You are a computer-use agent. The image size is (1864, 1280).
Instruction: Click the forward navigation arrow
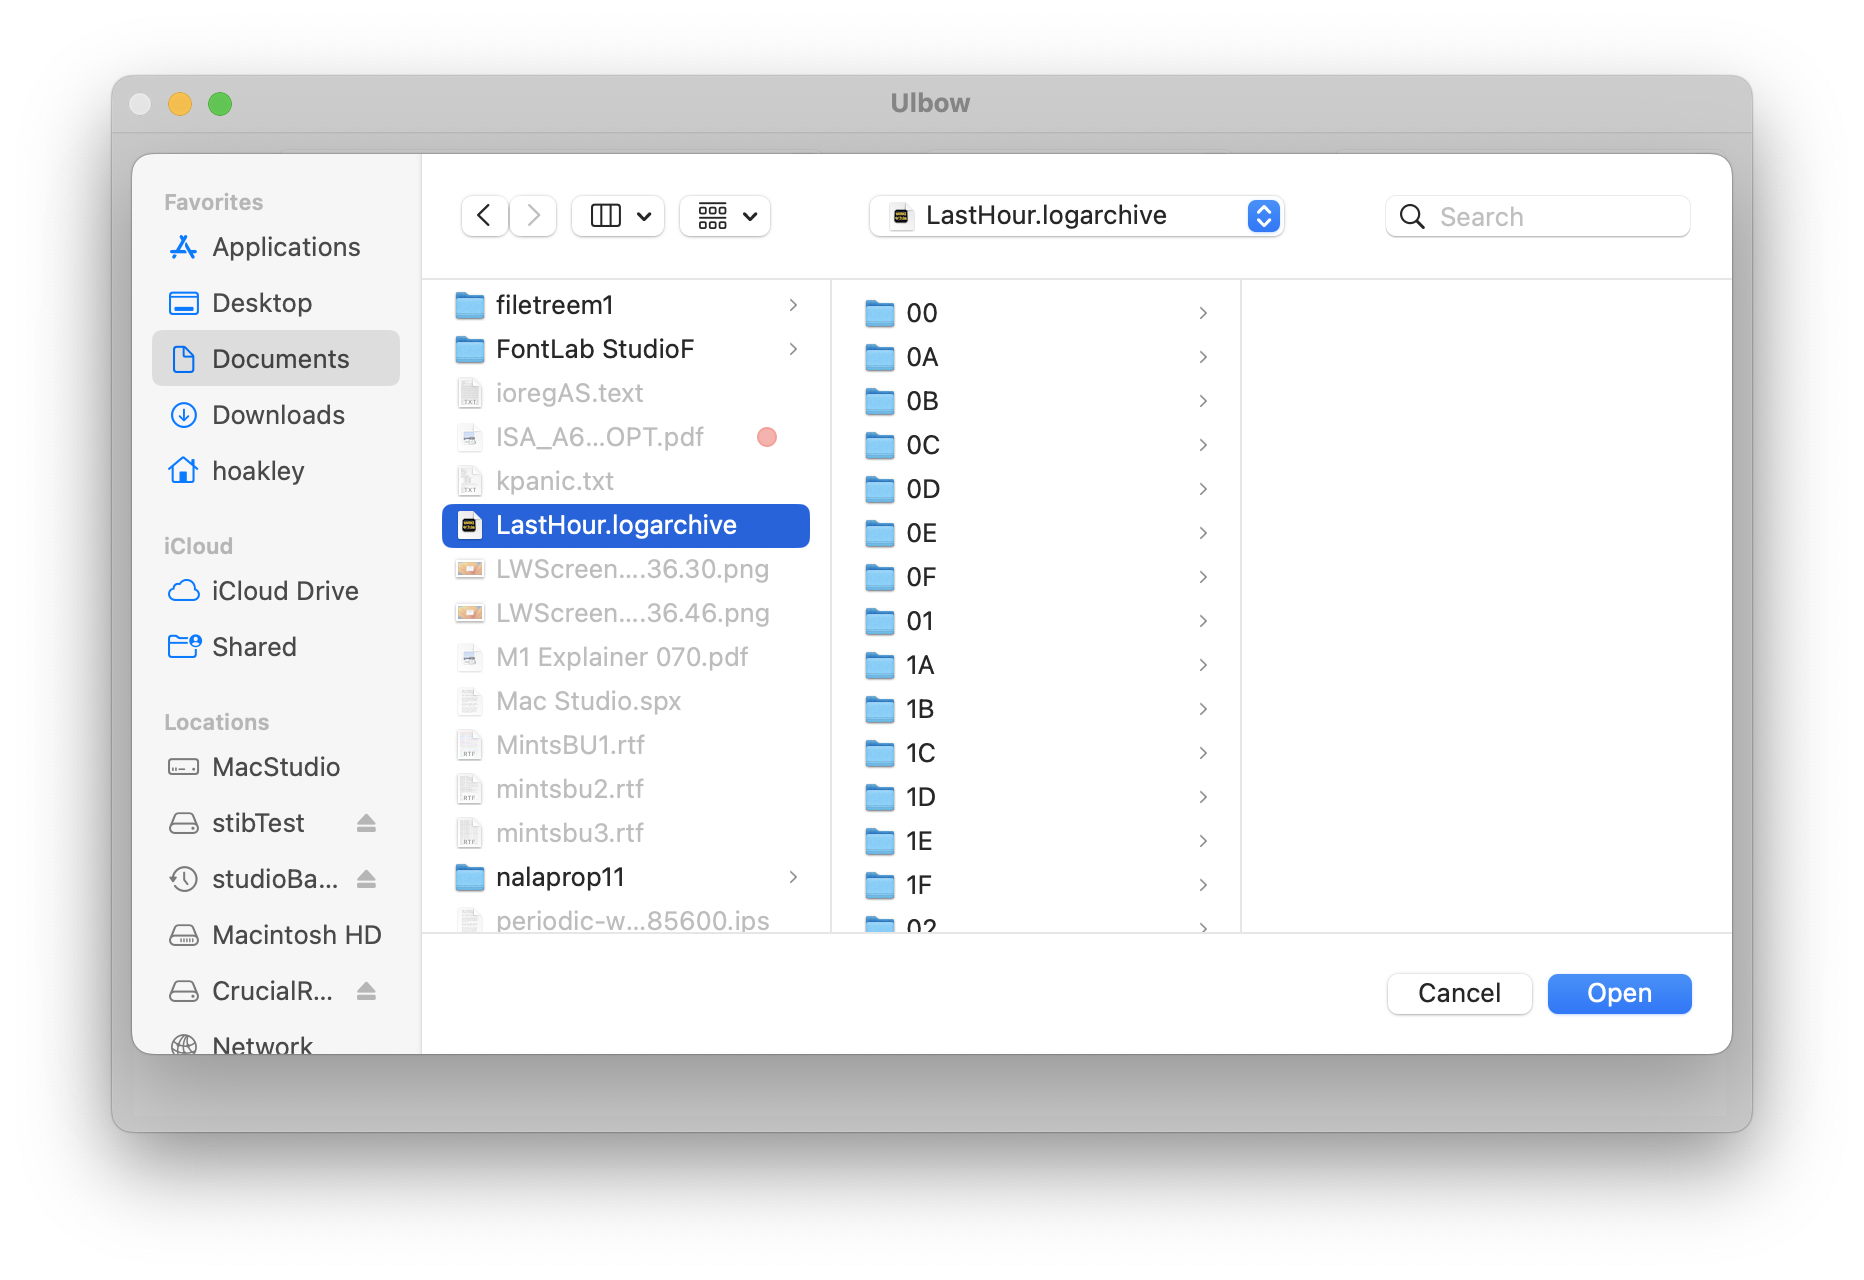coord(533,216)
